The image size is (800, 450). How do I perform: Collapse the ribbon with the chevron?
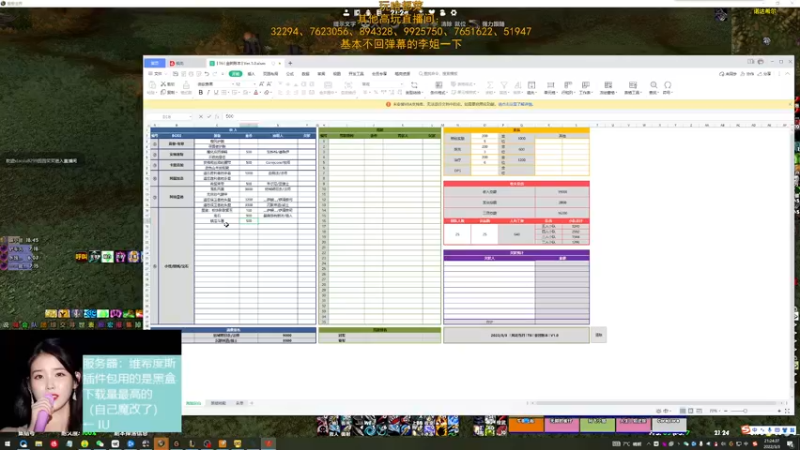point(788,74)
